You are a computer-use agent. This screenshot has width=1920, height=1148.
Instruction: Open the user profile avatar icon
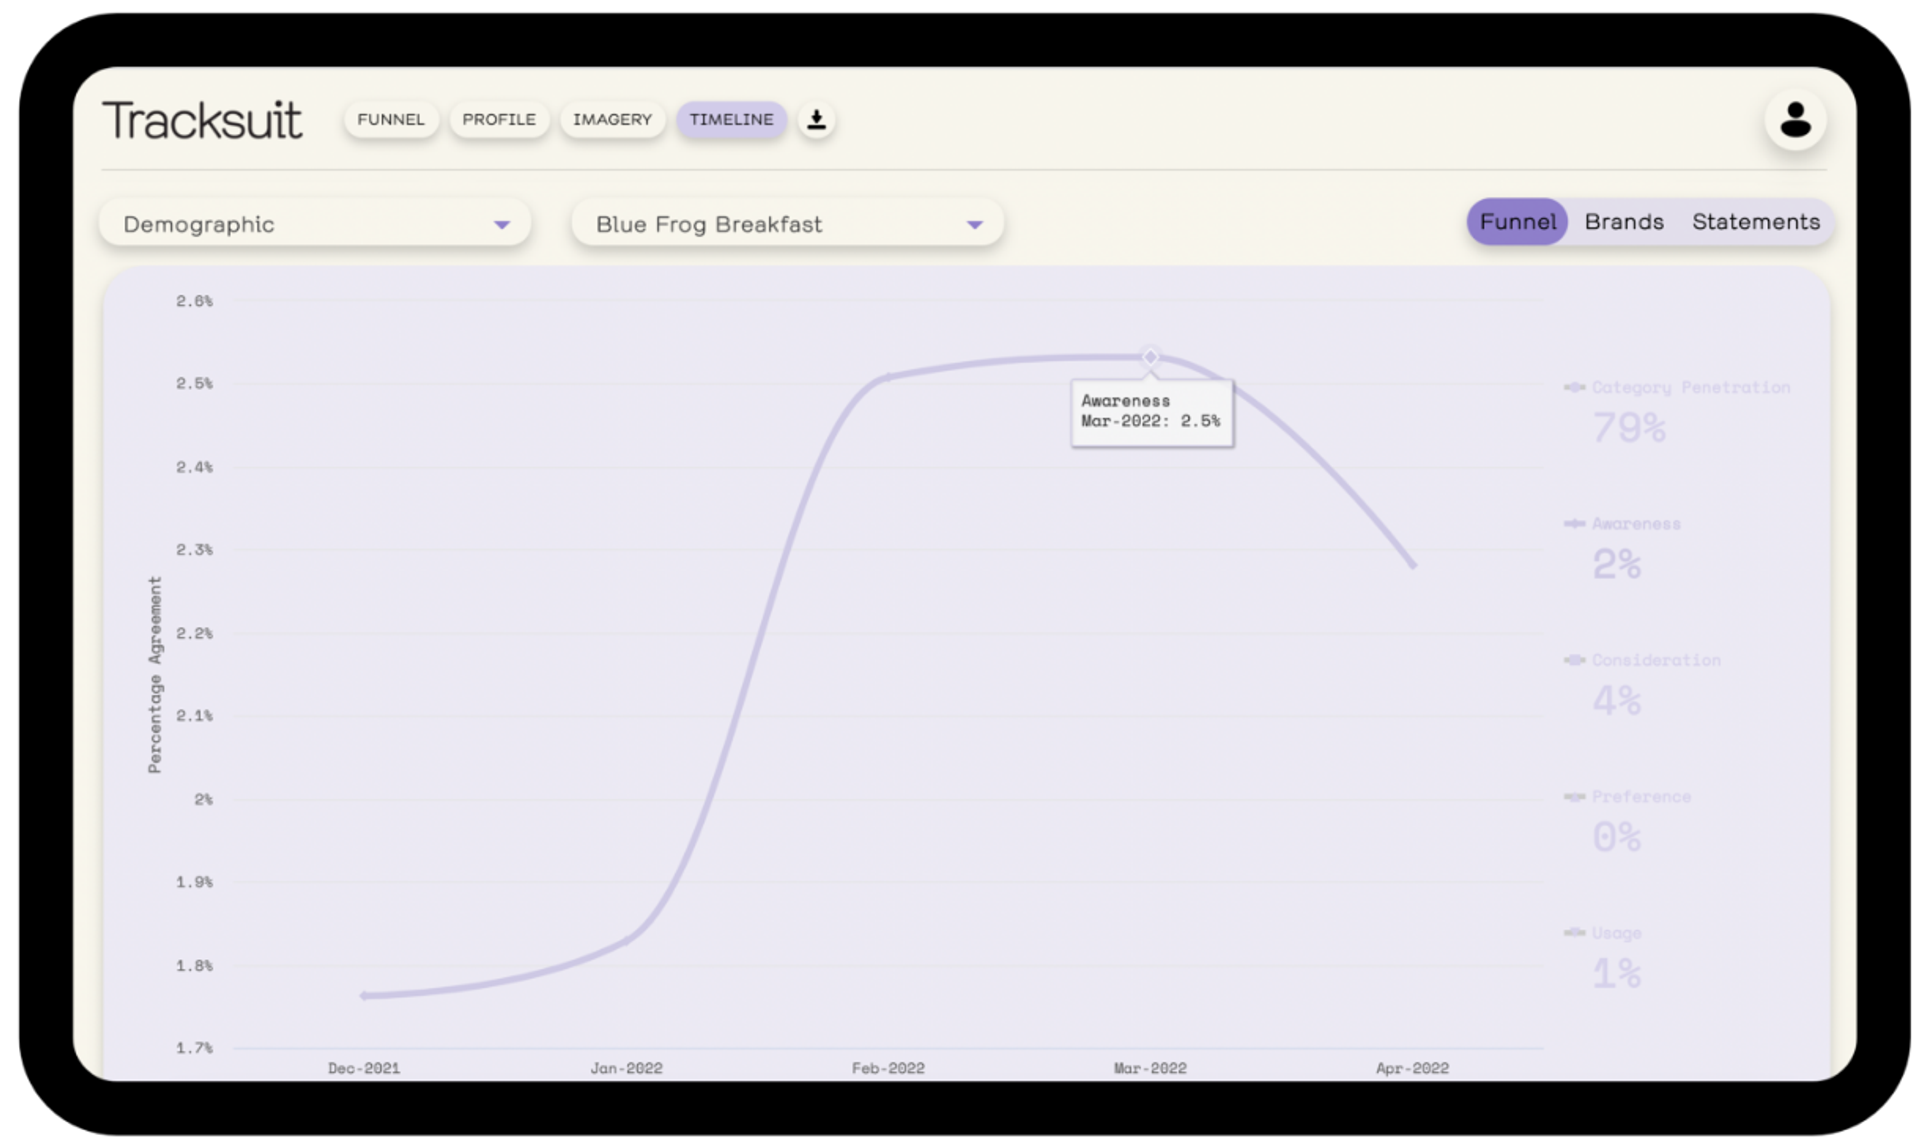(1795, 120)
